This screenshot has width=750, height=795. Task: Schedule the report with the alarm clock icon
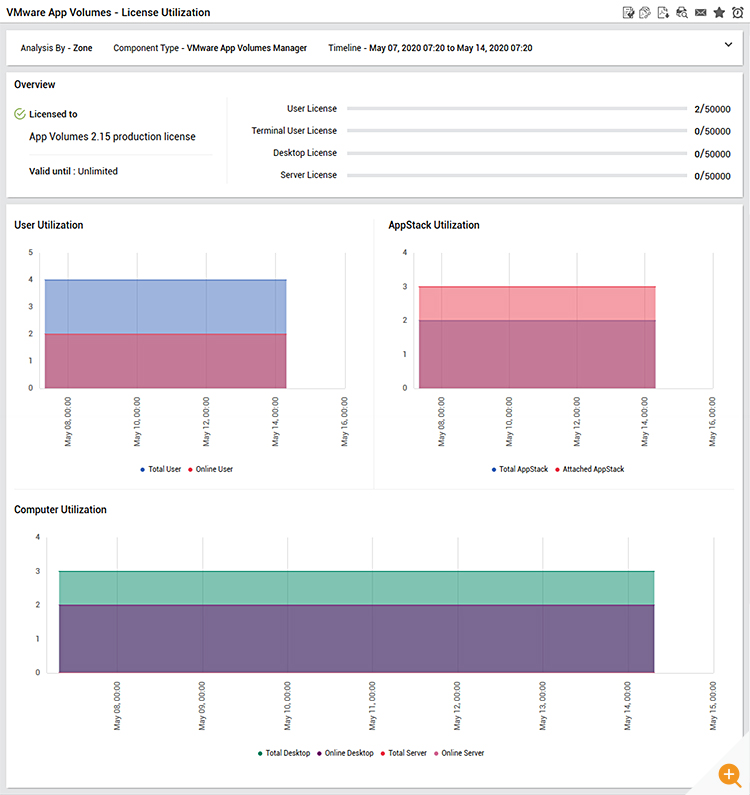coord(738,13)
